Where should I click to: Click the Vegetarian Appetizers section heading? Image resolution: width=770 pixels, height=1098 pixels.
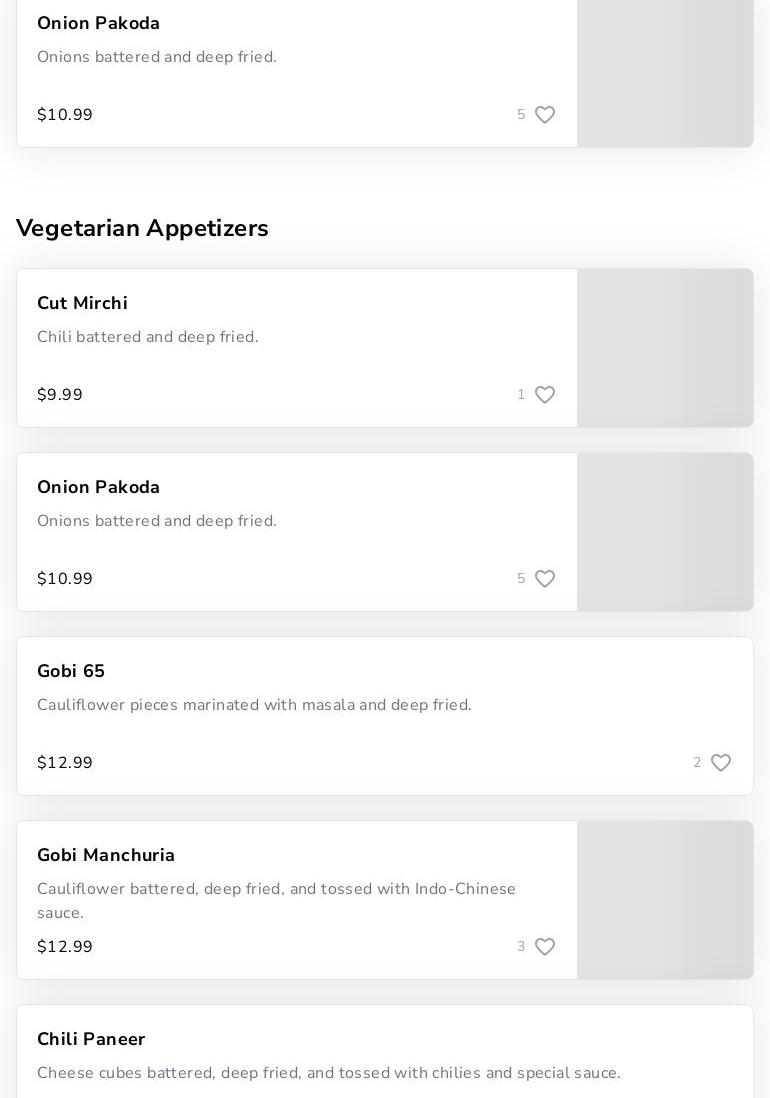click(x=142, y=228)
